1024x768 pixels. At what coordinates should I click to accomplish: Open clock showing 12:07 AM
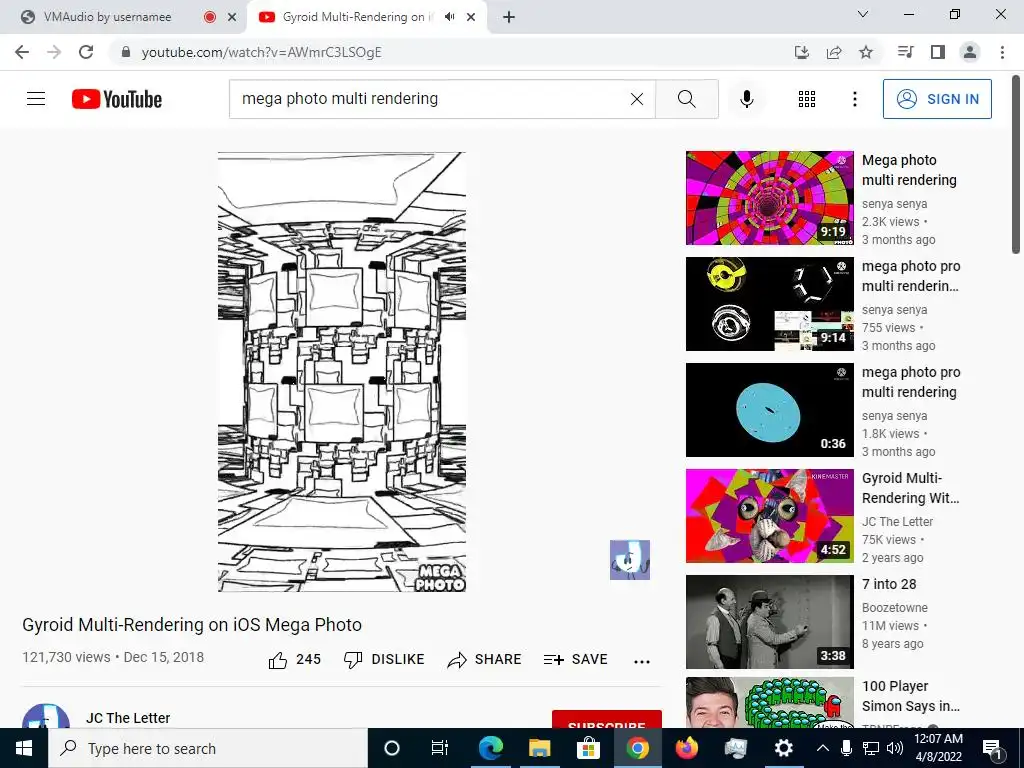pyautogui.click(x=938, y=748)
